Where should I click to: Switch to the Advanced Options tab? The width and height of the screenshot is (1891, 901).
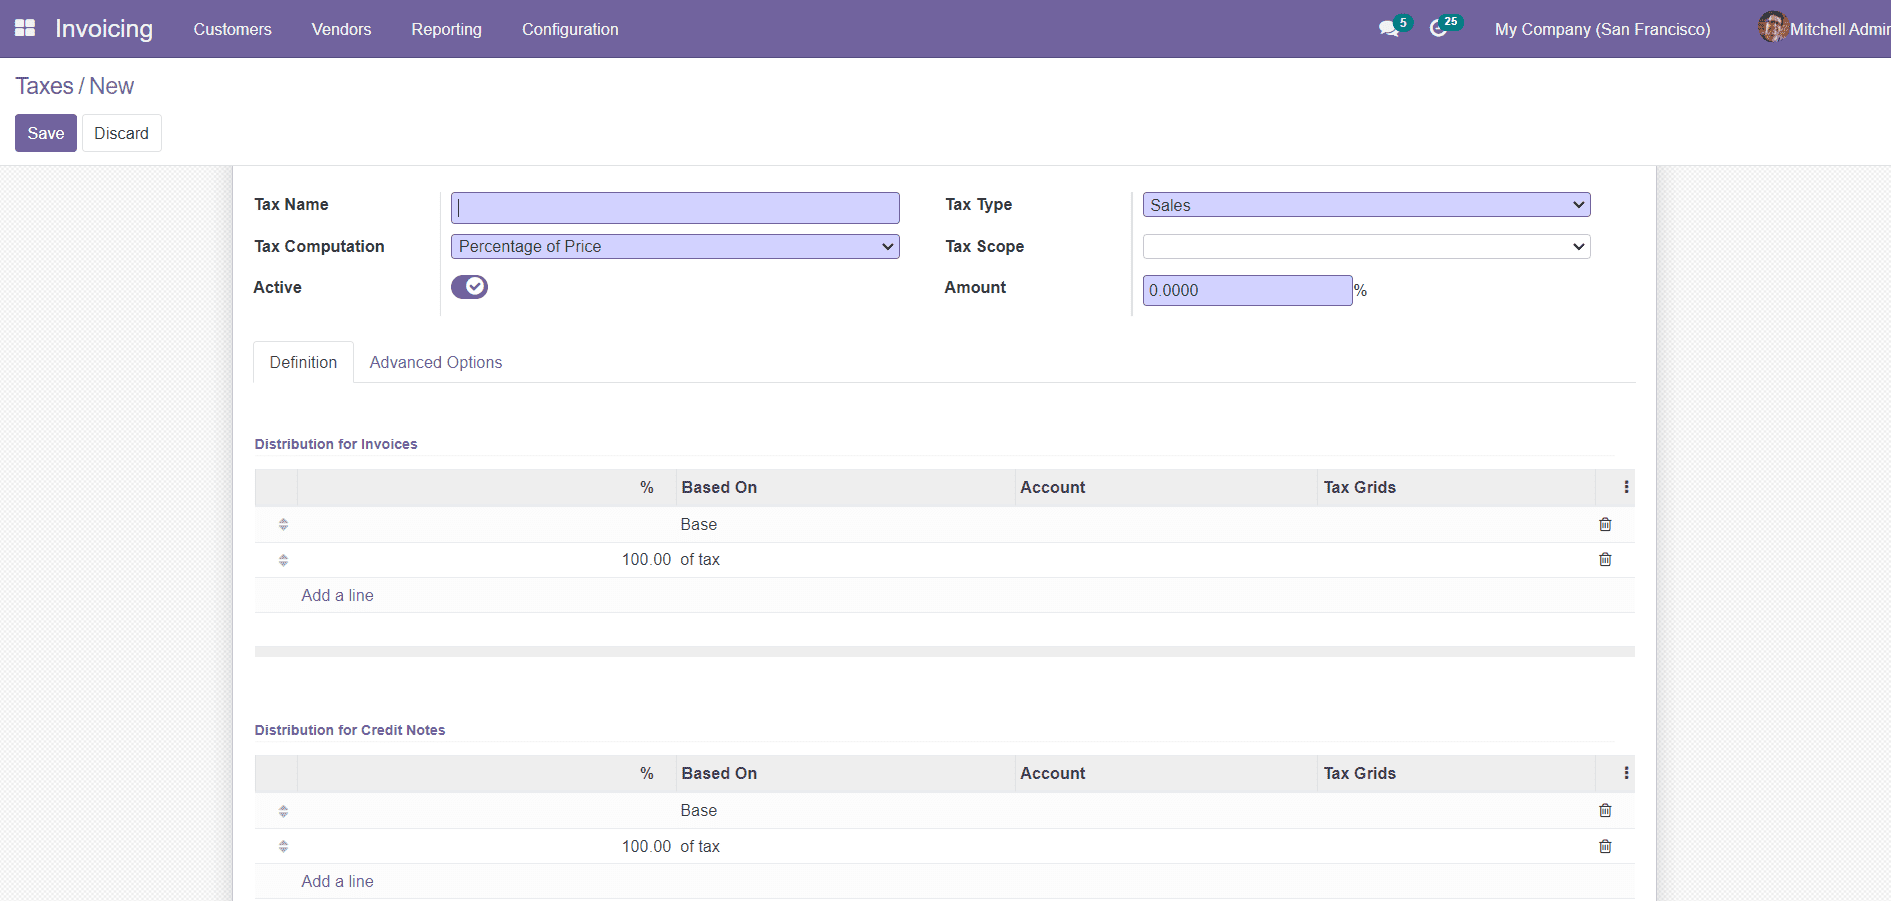coord(435,362)
